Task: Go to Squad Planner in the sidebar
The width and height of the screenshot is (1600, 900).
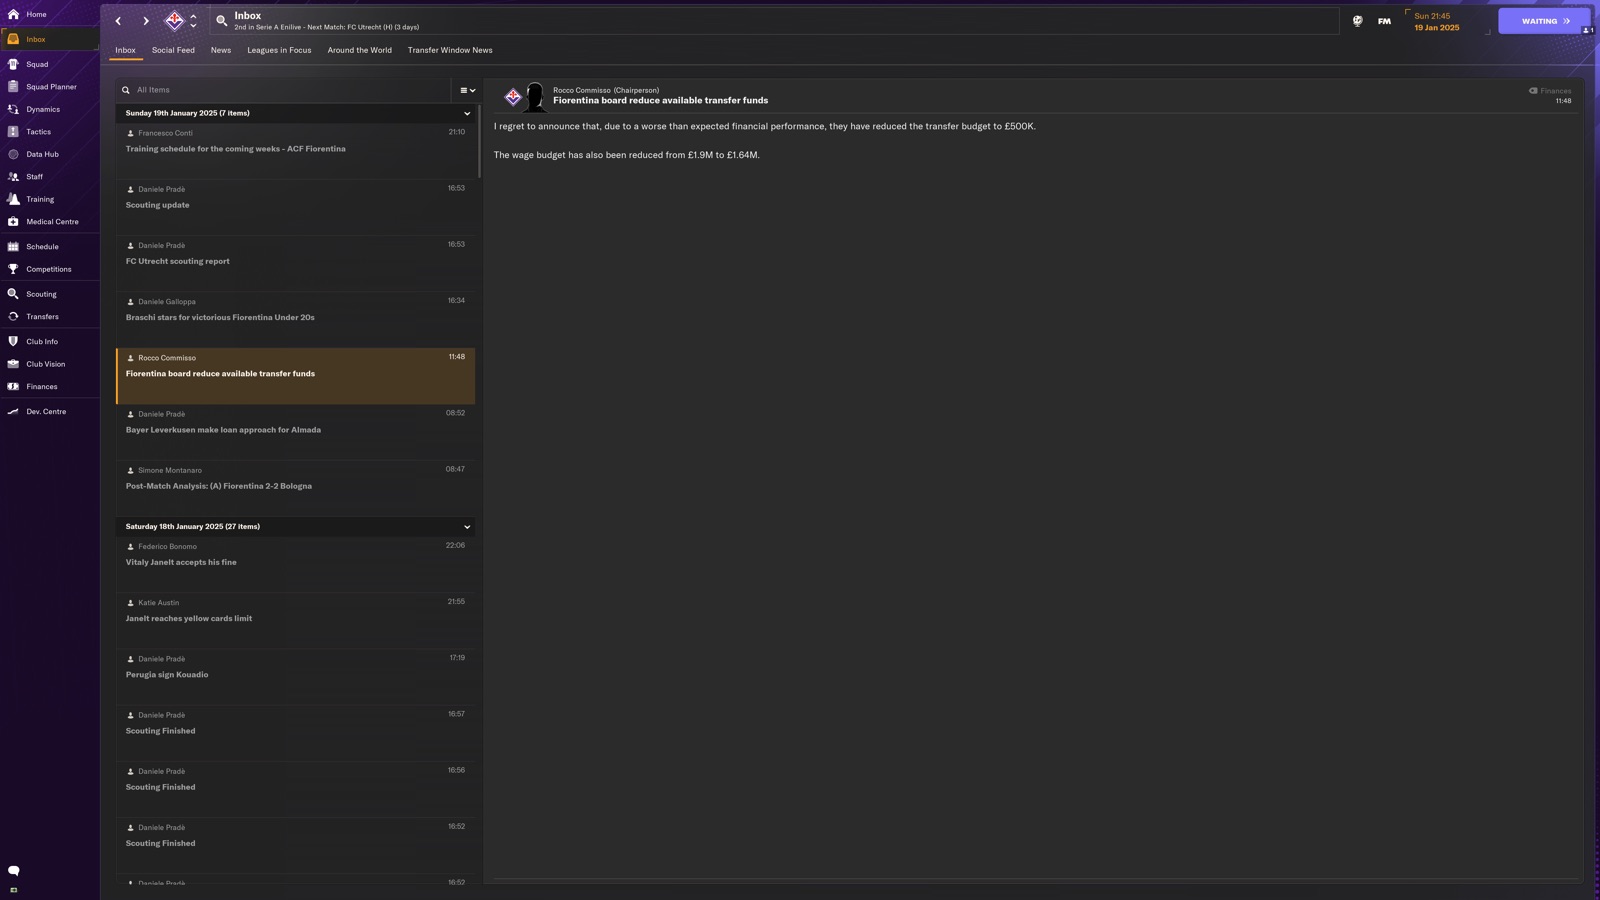Action: 50,87
